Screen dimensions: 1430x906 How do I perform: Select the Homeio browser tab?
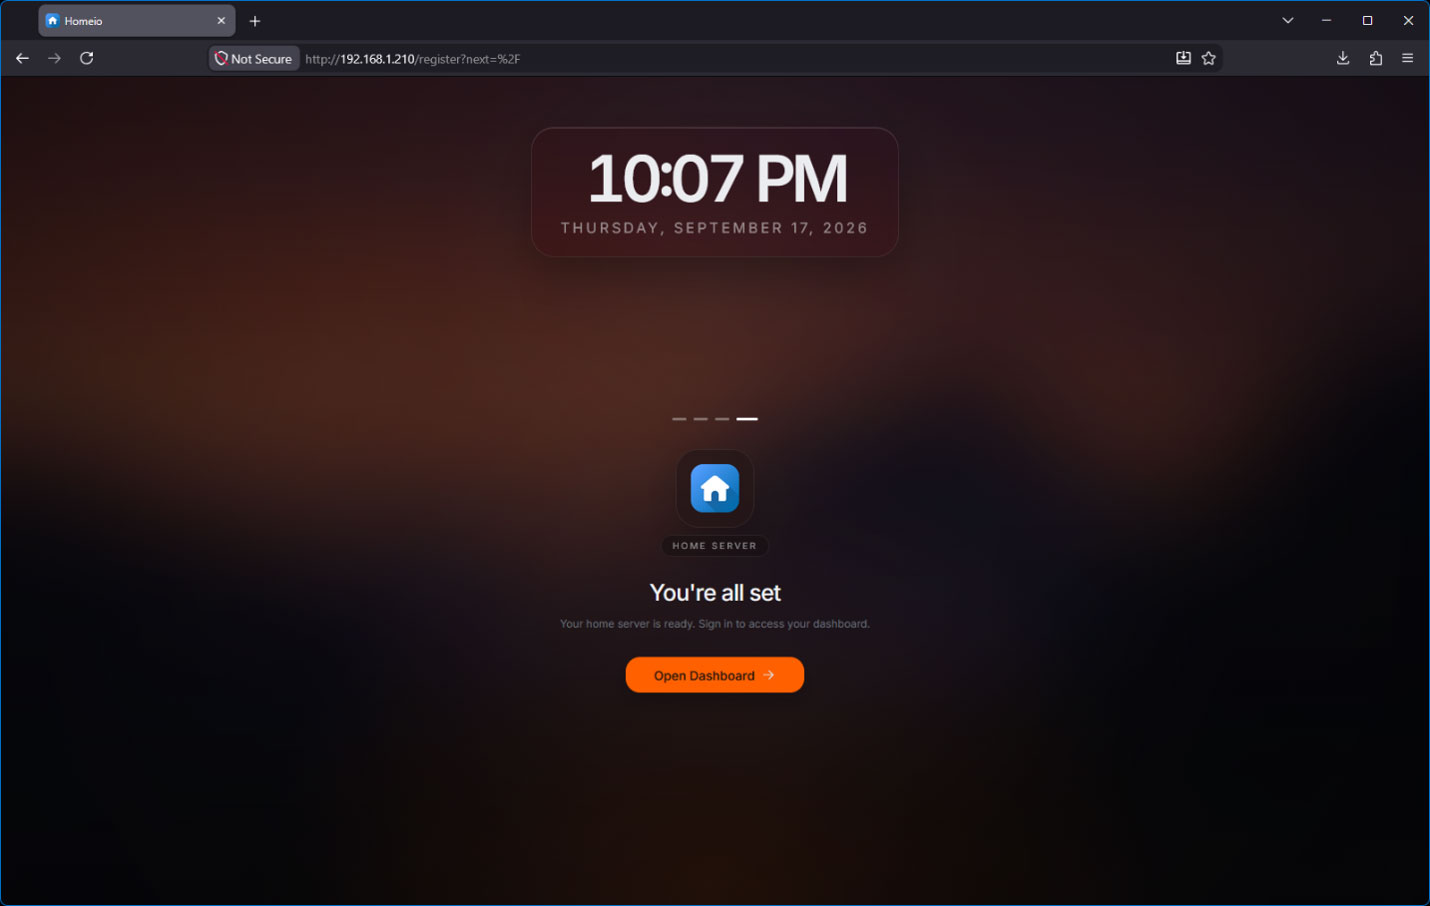tap(137, 21)
